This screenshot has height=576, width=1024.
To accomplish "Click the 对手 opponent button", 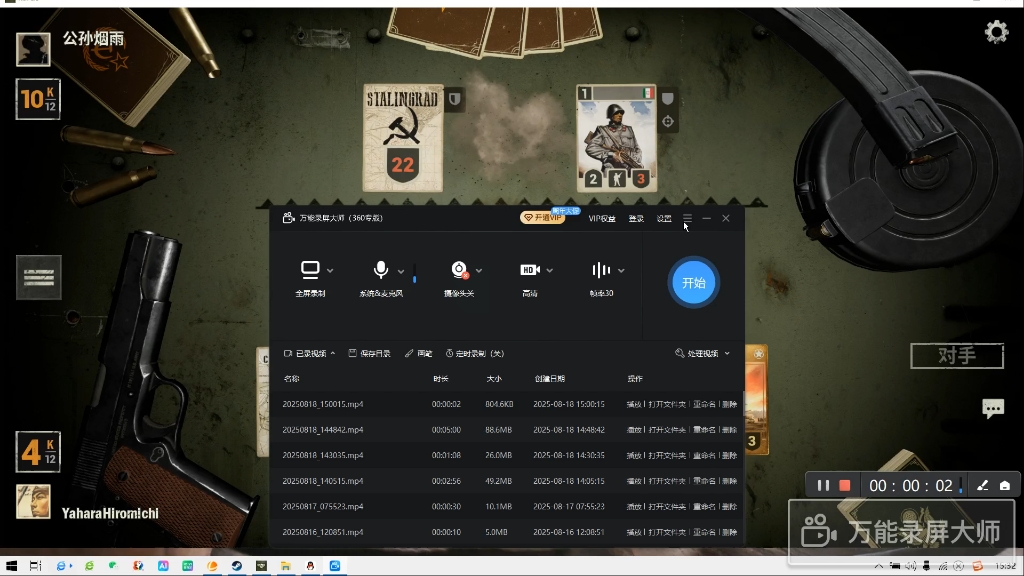I will tap(957, 356).
